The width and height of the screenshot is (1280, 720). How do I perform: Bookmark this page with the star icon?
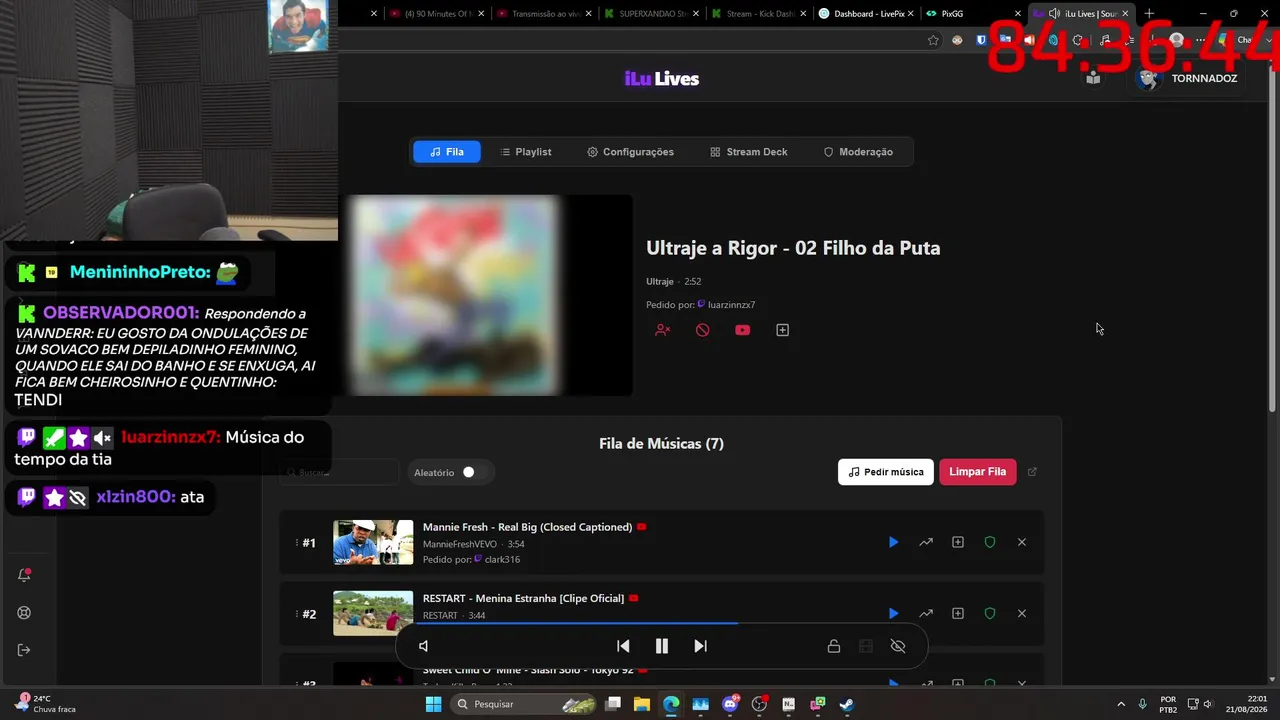[x=933, y=40]
